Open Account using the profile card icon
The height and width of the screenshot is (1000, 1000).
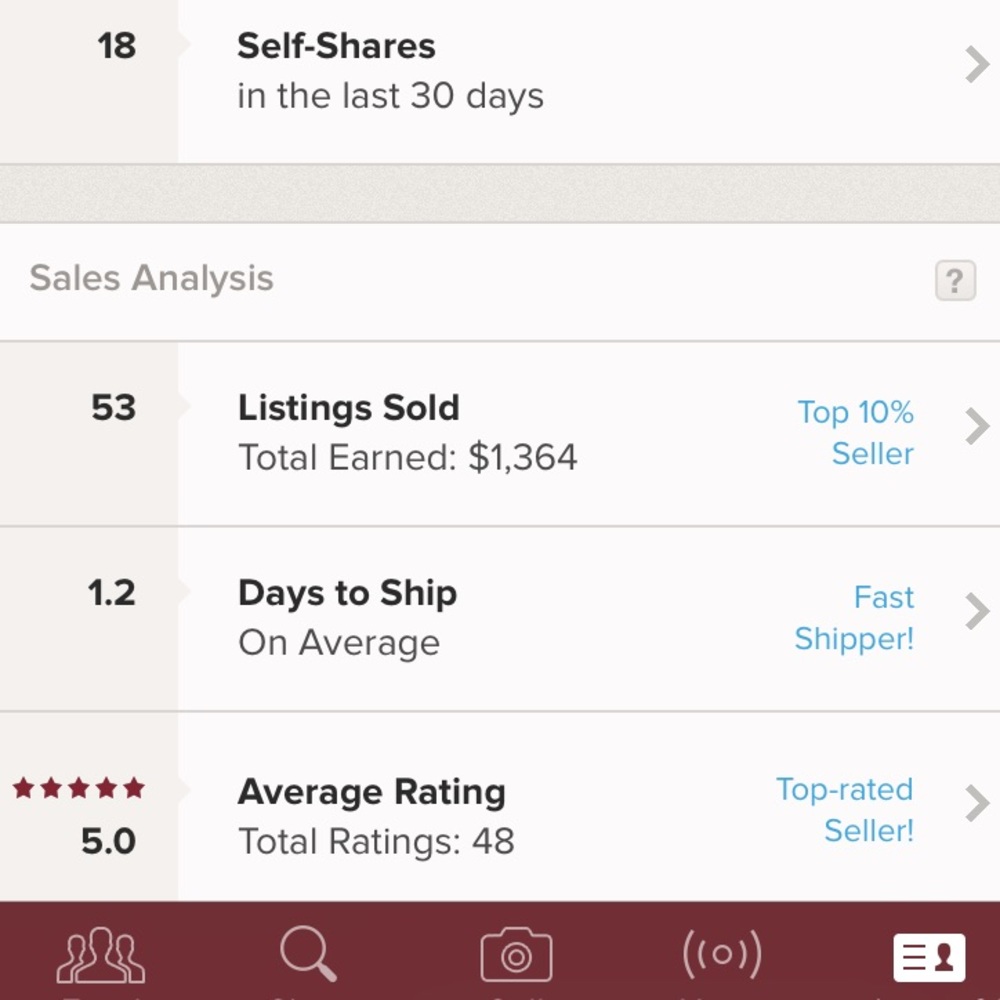pos(929,956)
